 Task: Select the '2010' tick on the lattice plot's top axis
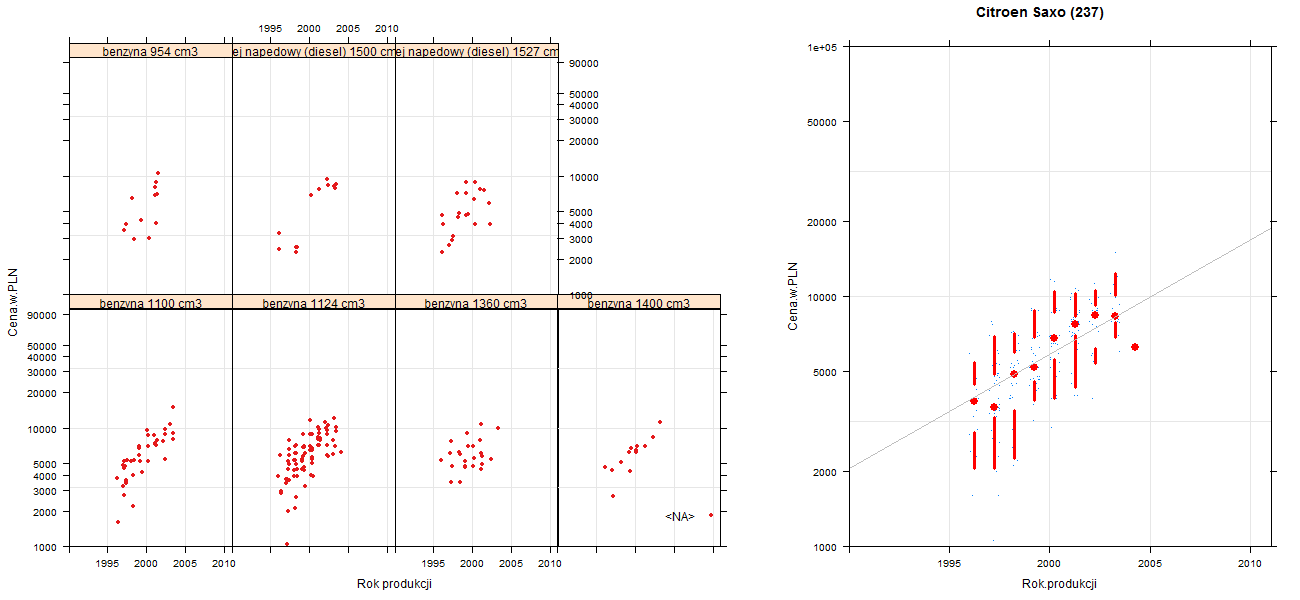tap(387, 29)
